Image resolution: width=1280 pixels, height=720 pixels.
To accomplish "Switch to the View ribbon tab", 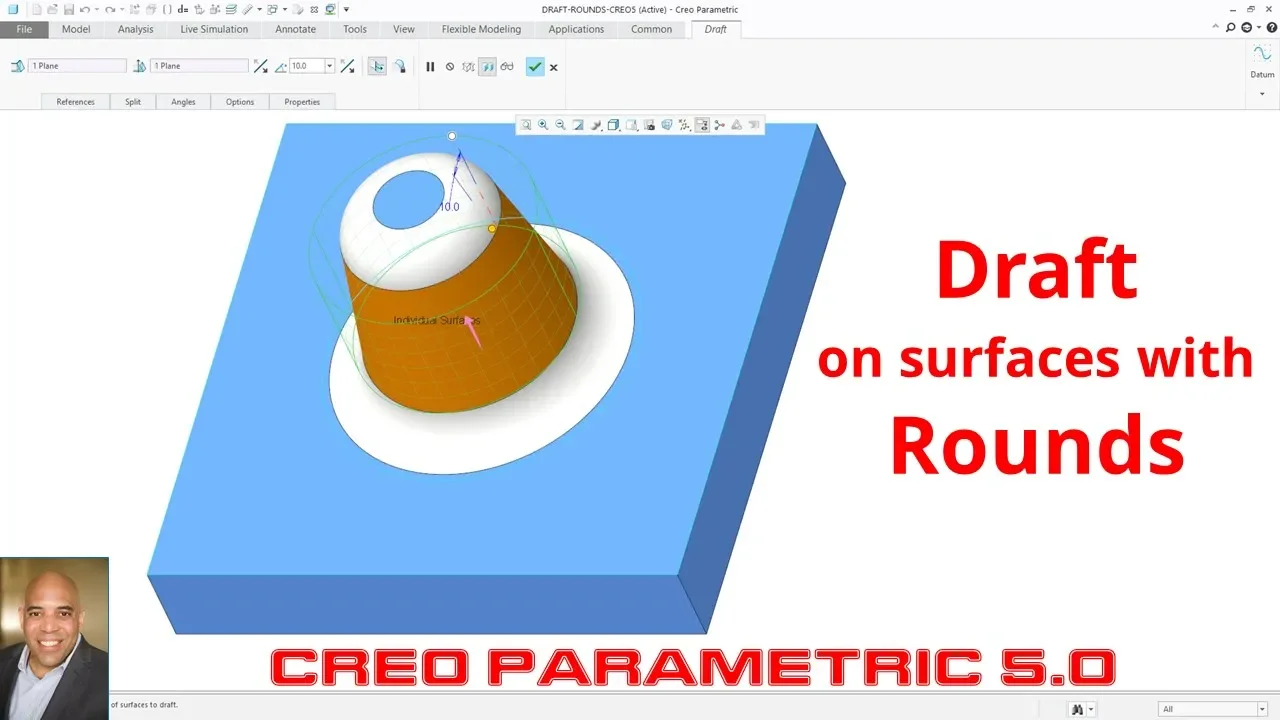I will [x=404, y=29].
